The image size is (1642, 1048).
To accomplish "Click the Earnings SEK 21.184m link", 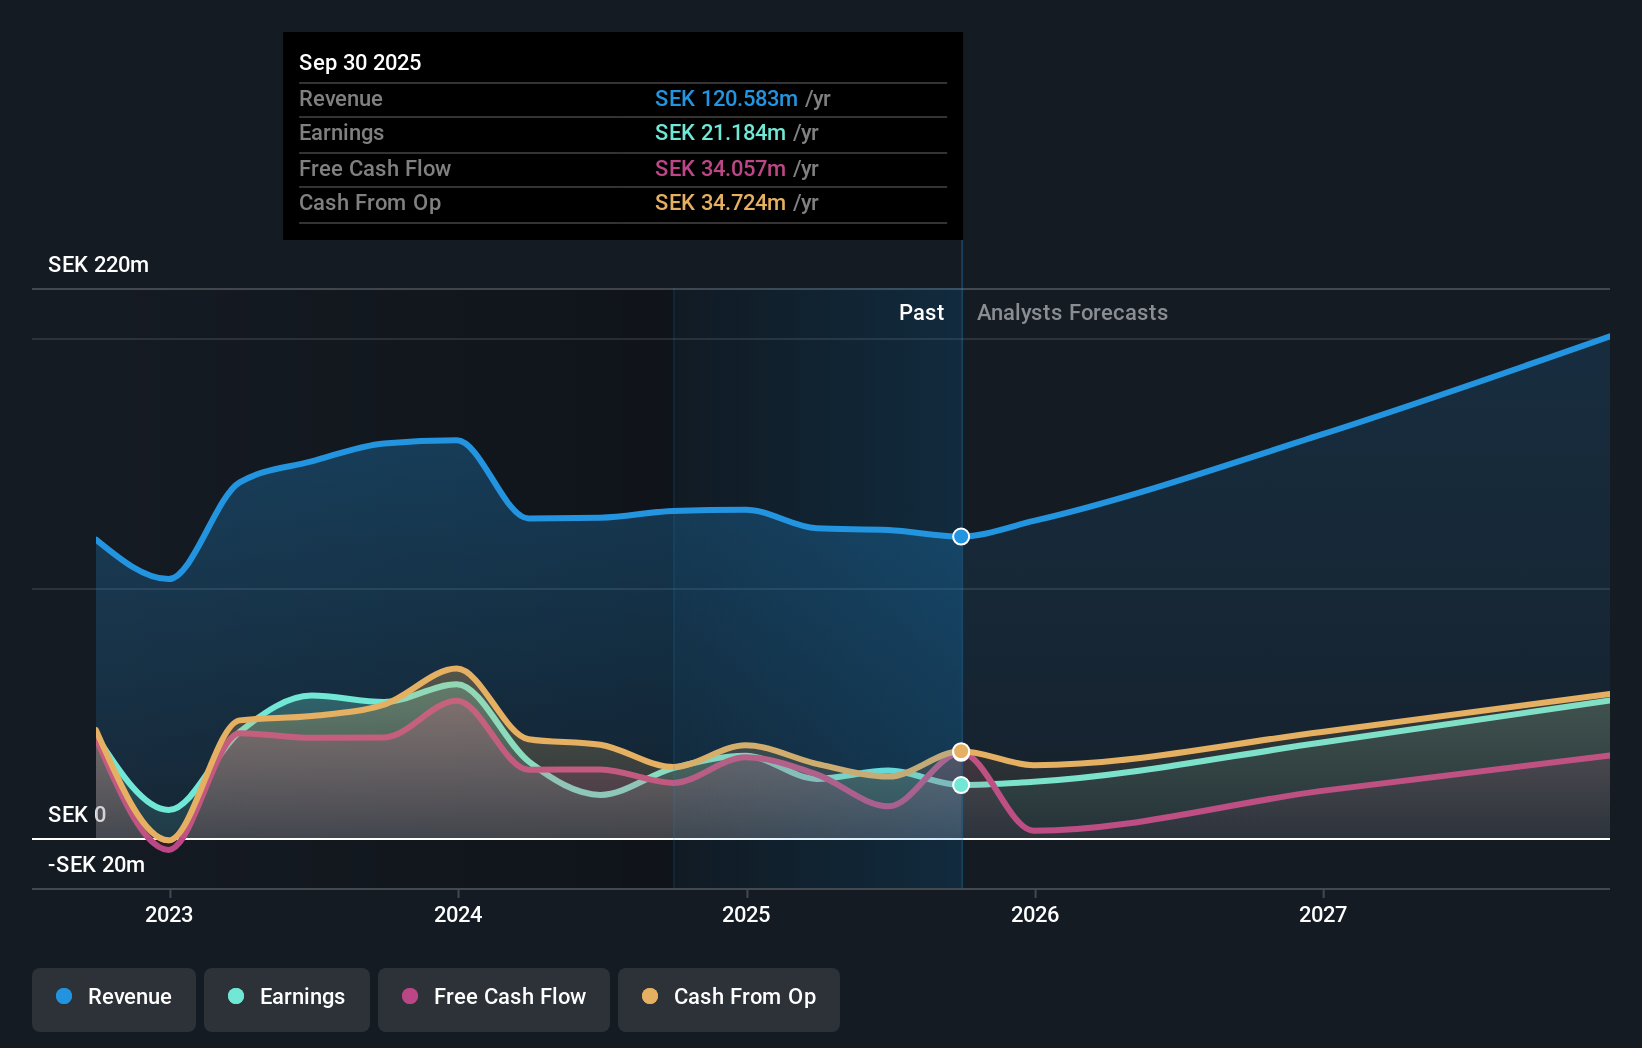I will click(718, 132).
